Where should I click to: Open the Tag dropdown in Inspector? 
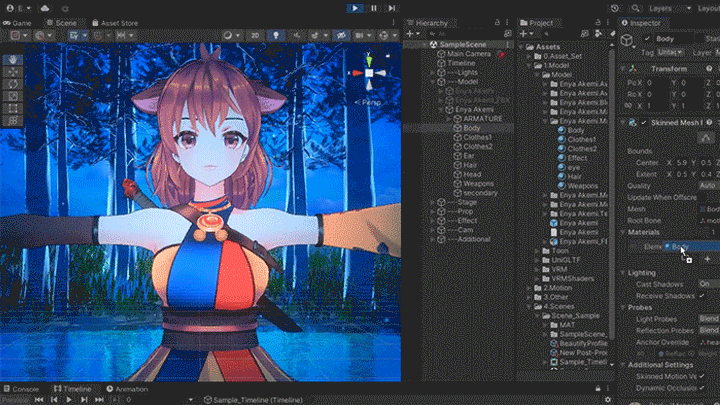click(670, 52)
